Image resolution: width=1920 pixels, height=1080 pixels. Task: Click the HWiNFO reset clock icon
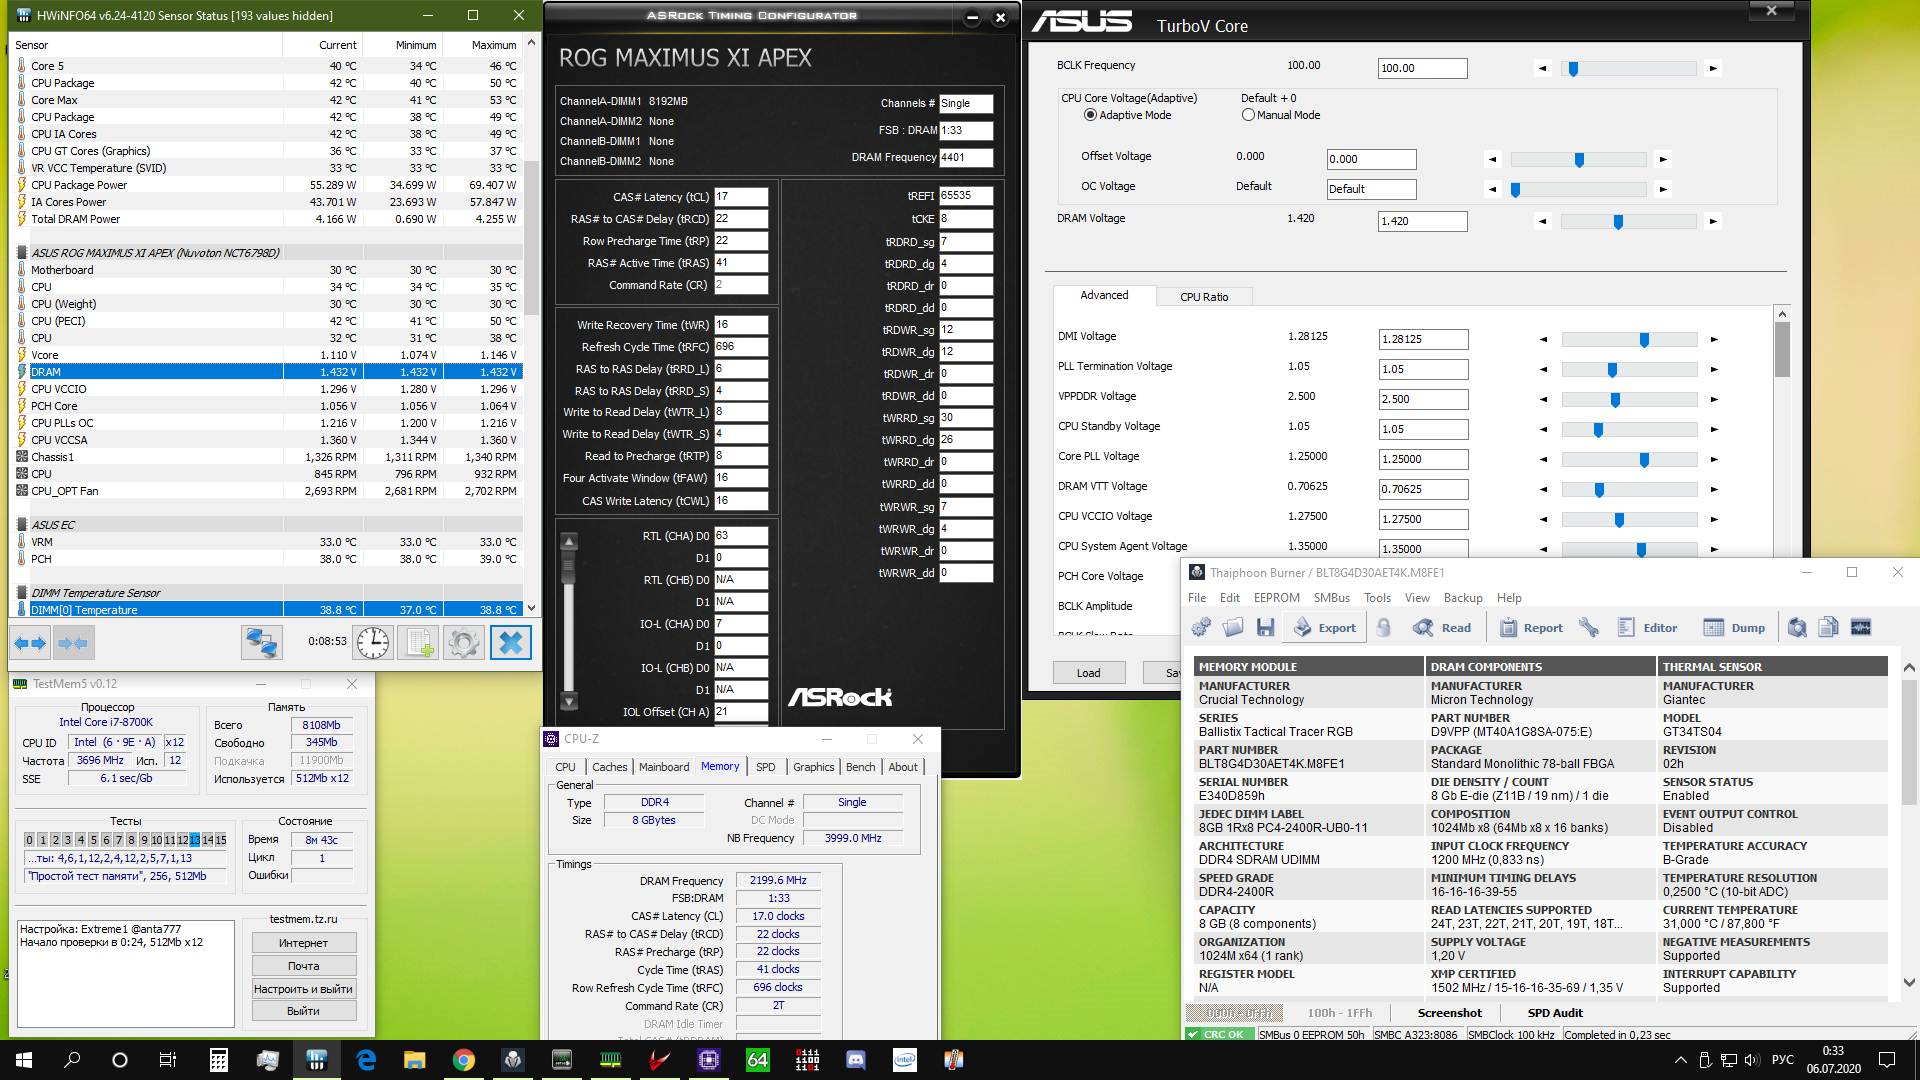[373, 642]
